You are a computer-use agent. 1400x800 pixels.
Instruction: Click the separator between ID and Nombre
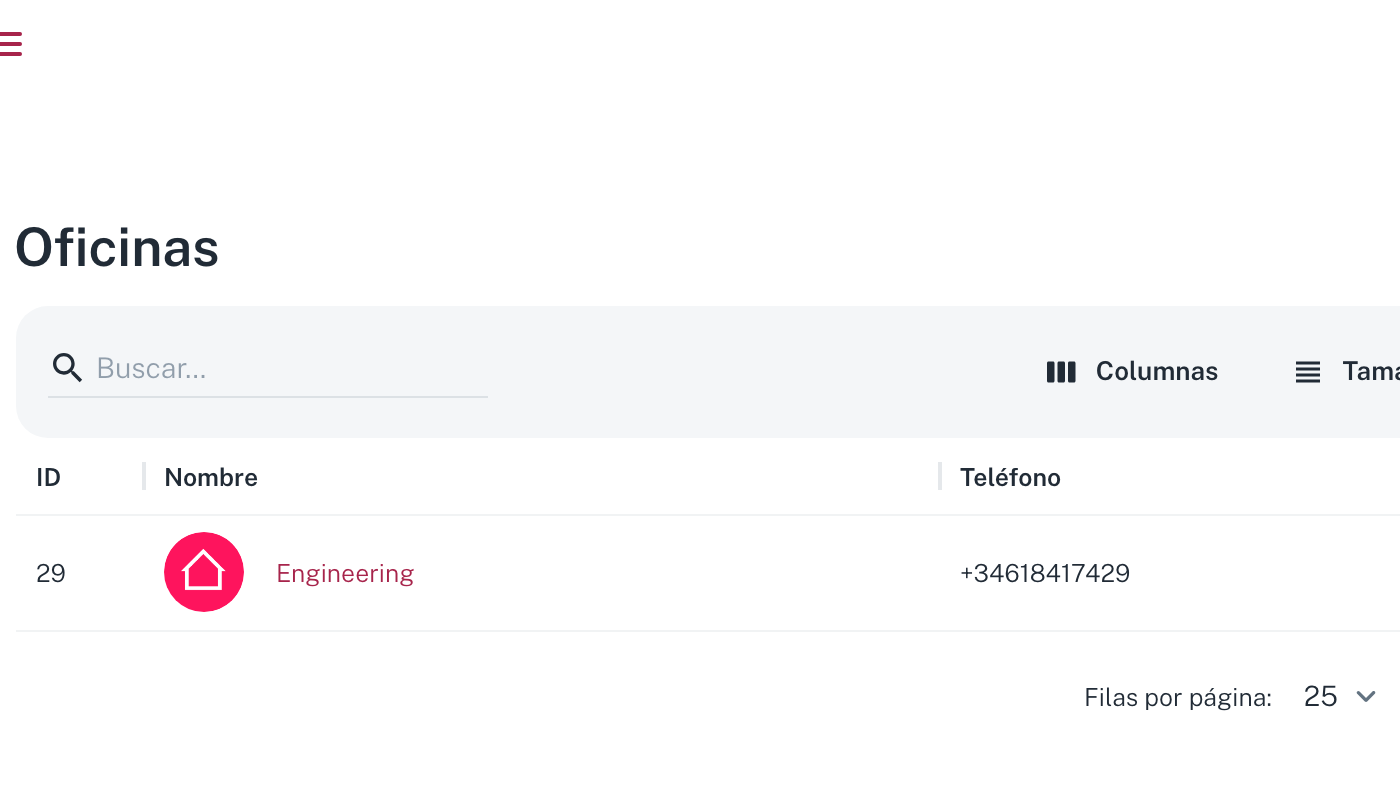[x=144, y=476]
